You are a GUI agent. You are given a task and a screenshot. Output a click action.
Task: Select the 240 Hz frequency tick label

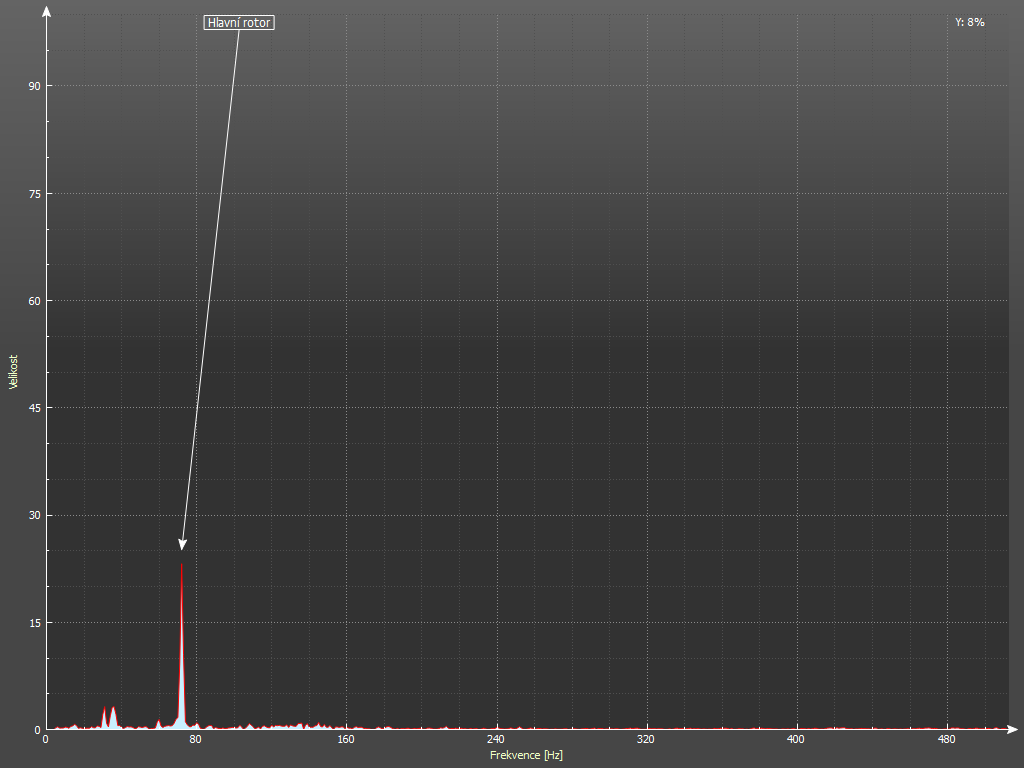(x=496, y=740)
